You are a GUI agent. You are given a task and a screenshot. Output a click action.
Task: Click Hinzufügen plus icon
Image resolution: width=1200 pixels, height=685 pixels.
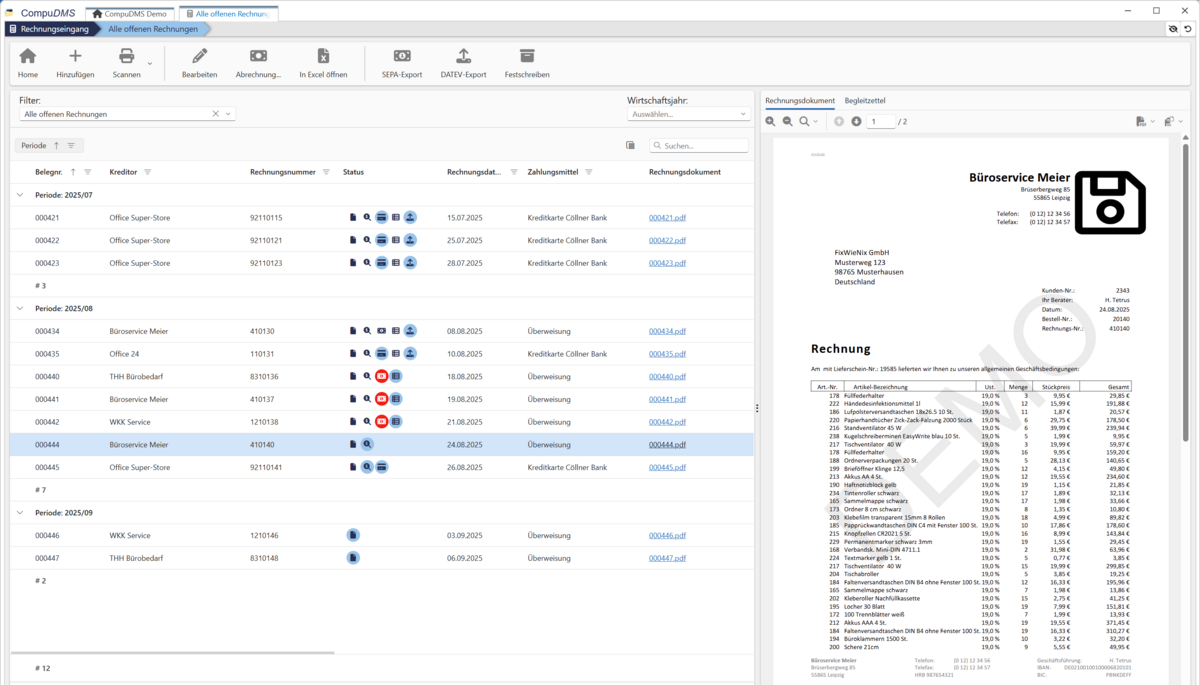tap(75, 57)
